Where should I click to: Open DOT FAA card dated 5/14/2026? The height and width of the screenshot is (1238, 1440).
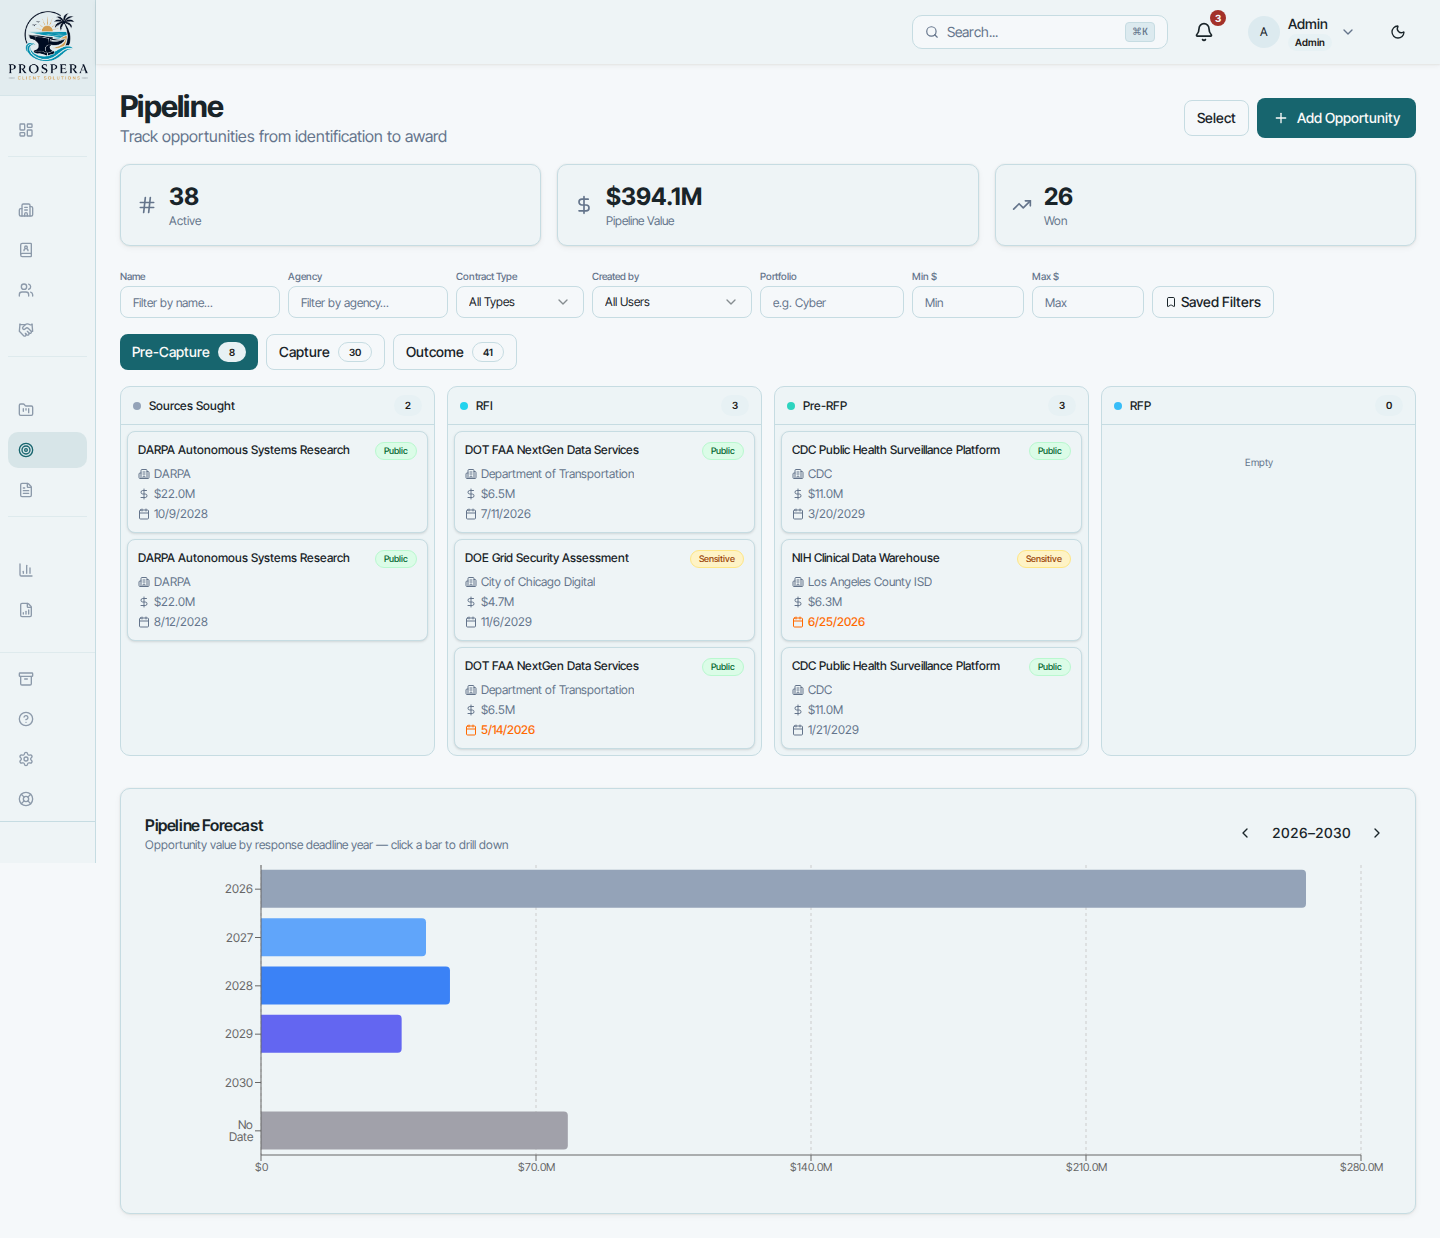pos(604,698)
